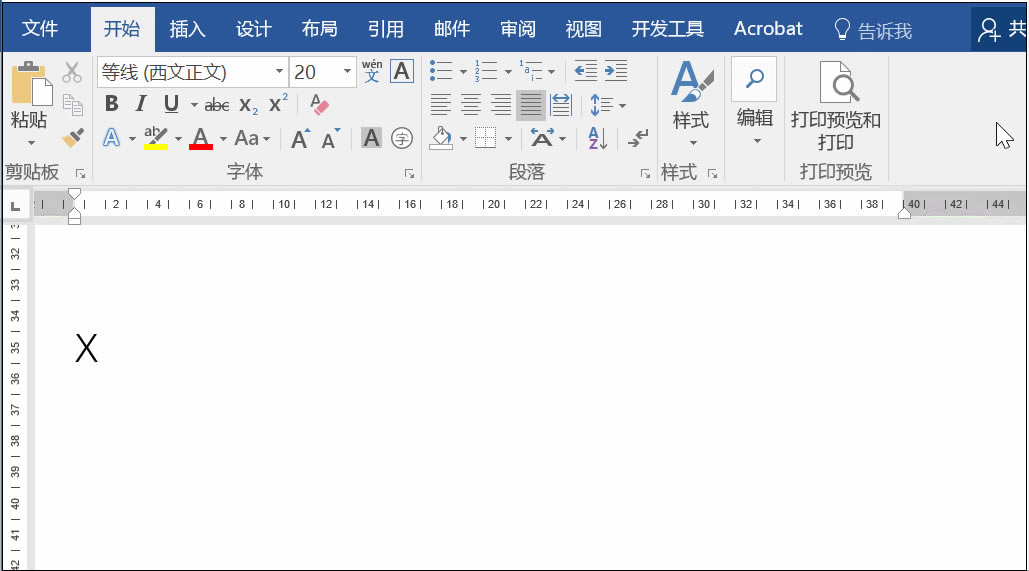1029x571 pixels.
Task: Open the font size dropdown
Action: pyautogui.click(x=347, y=71)
